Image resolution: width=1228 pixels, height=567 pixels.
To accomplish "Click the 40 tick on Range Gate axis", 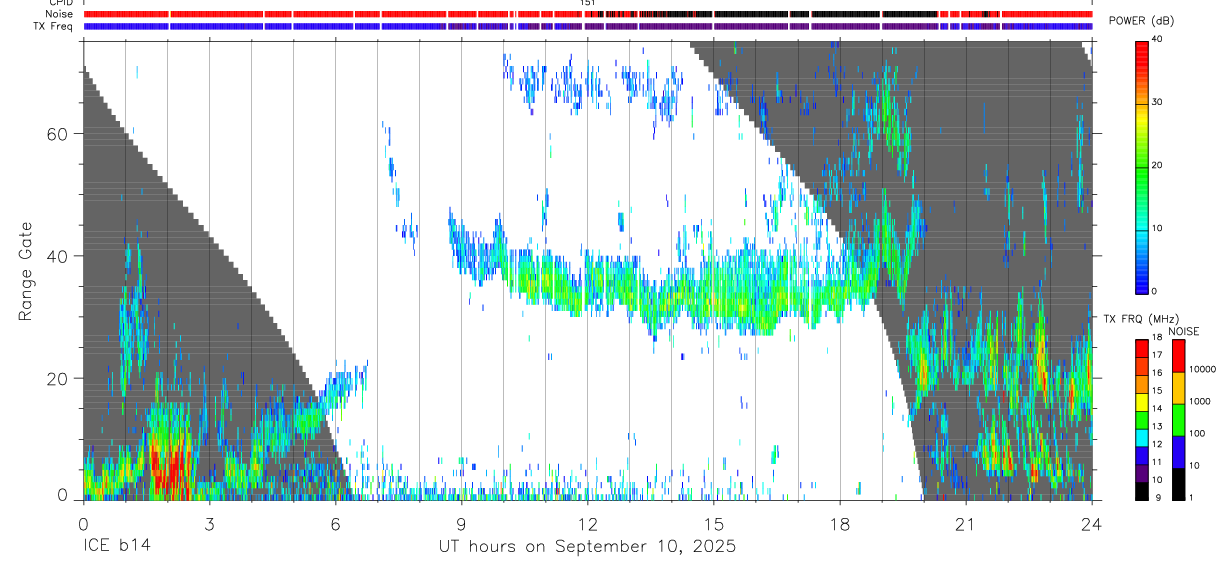I will click(57, 256).
